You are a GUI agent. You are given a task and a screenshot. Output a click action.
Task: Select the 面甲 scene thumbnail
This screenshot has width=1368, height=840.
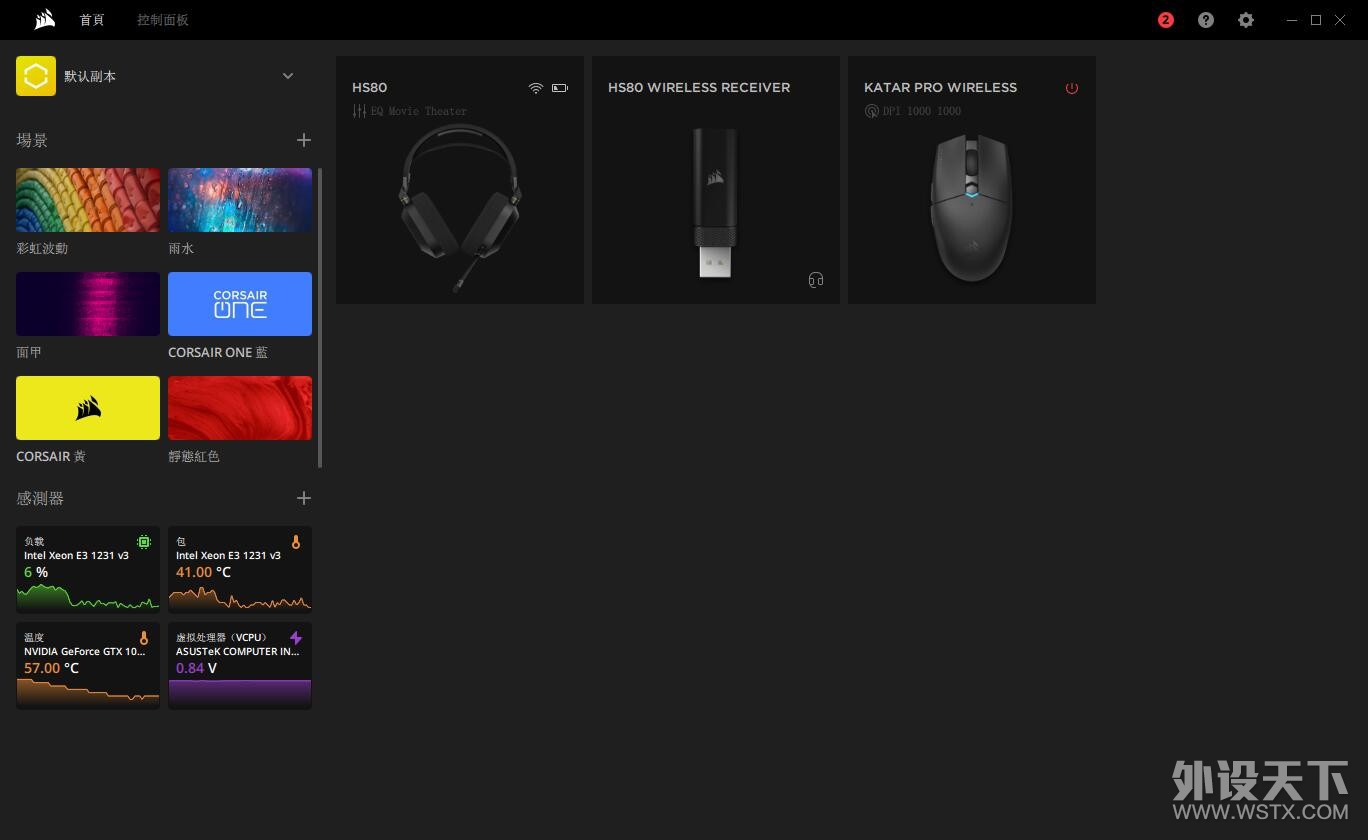(88, 304)
